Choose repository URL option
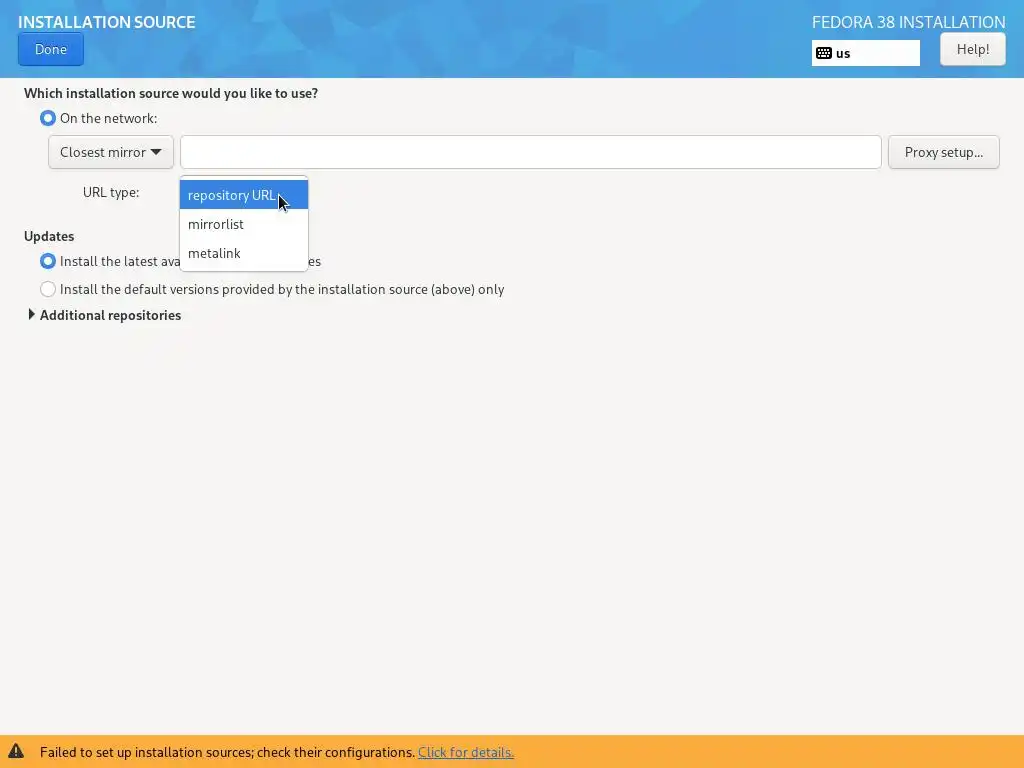Viewport: 1024px width, 768px height. (x=244, y=195)
